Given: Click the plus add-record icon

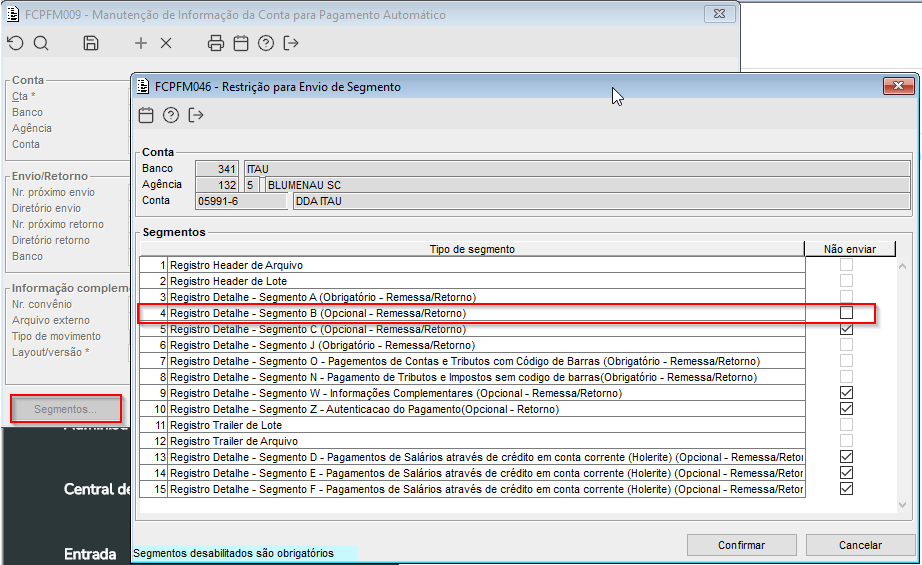Looking at the screenshot, I should pos(141,43).
